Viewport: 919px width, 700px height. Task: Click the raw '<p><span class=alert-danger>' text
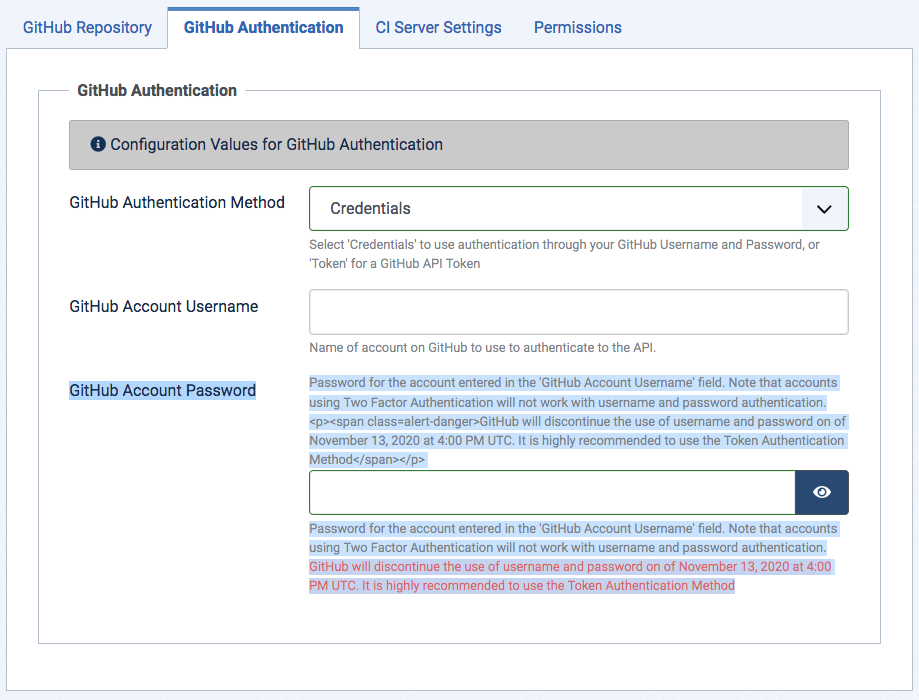click(x=394, y=422)
